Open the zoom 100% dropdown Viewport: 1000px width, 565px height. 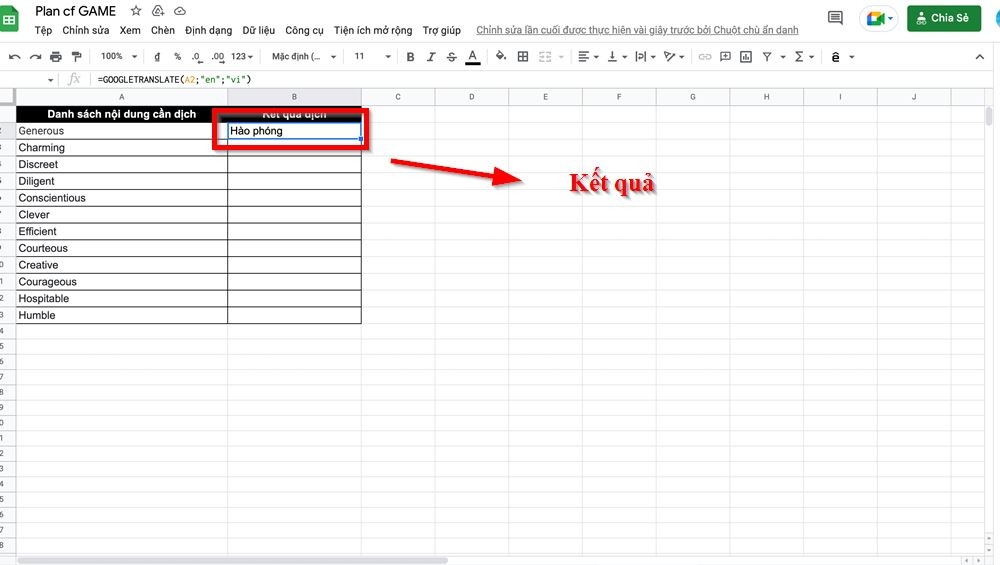119,56
